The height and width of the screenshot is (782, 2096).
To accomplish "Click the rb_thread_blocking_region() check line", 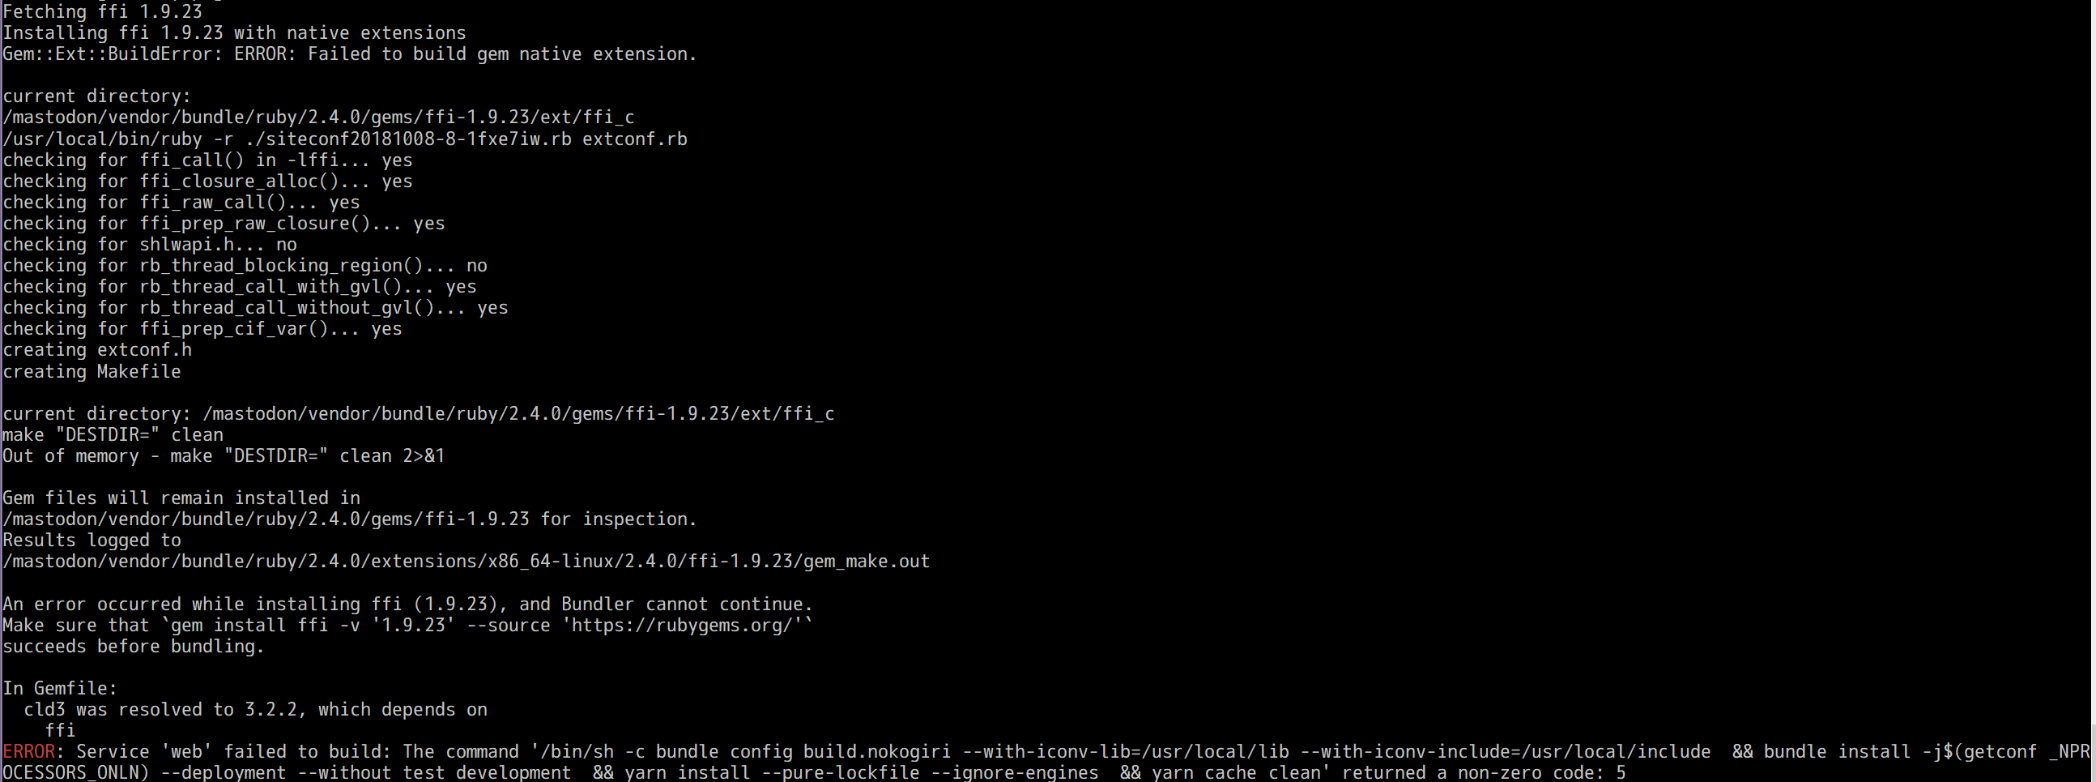I will click(245, 266).
